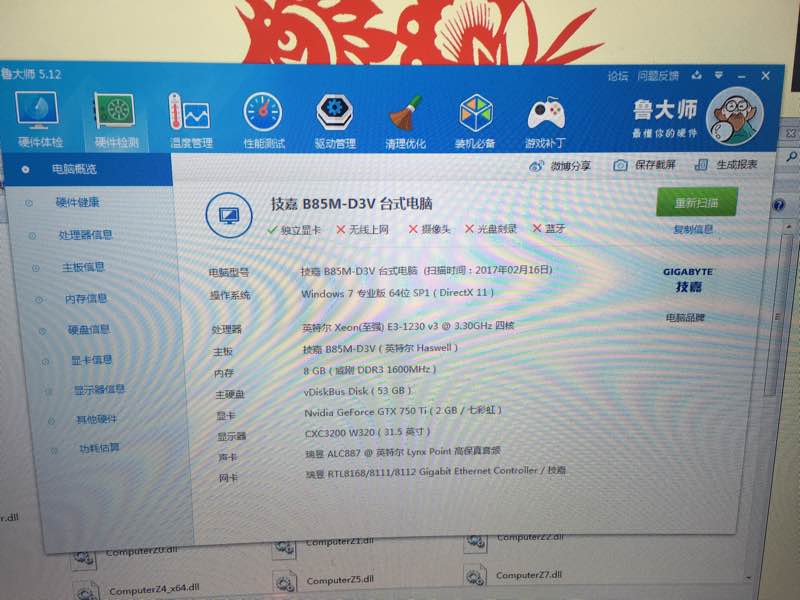Image resolution: width=800 pixels, height=600 pixels.
Task: Click the 8 GB DDR3 1600MHz memory text
Action: pyautogui.click(x=370, y=370)
